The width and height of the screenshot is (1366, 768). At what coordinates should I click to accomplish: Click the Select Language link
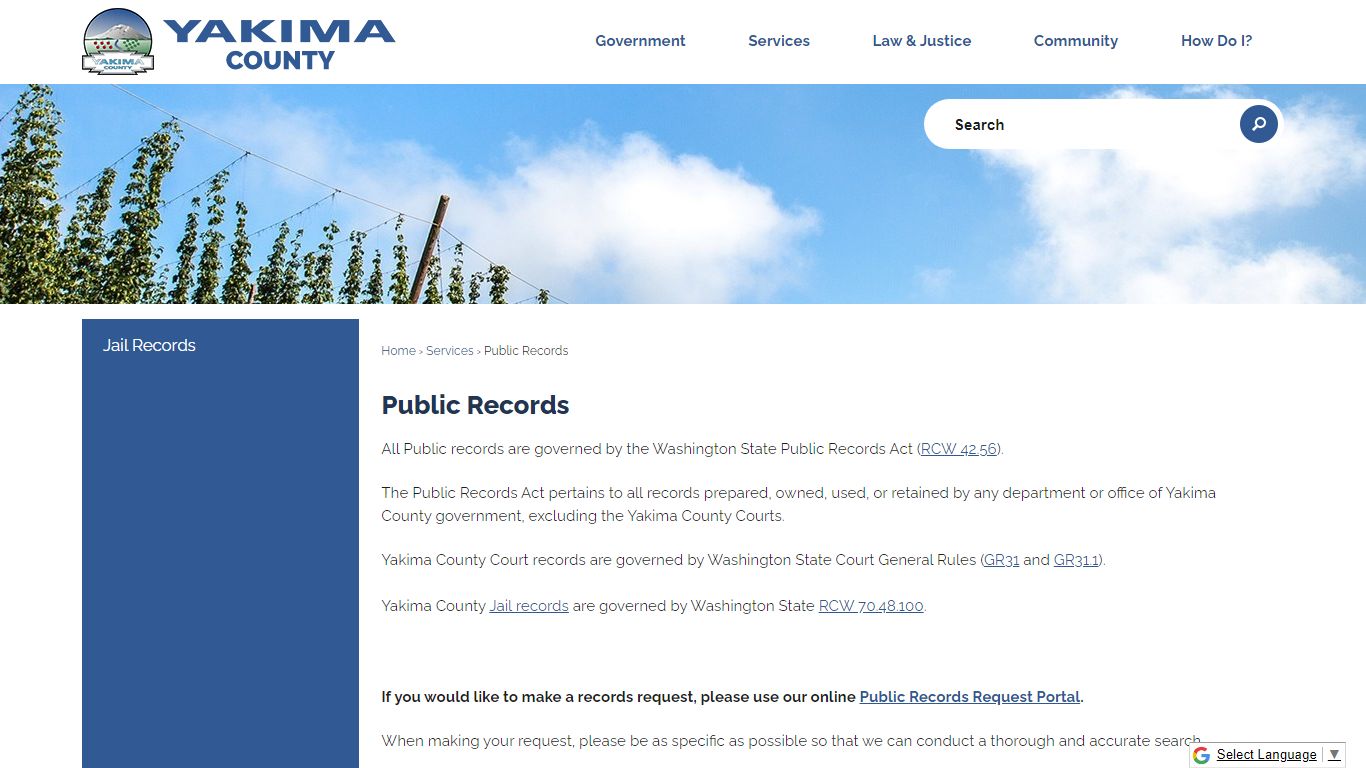coord(1266,755)
